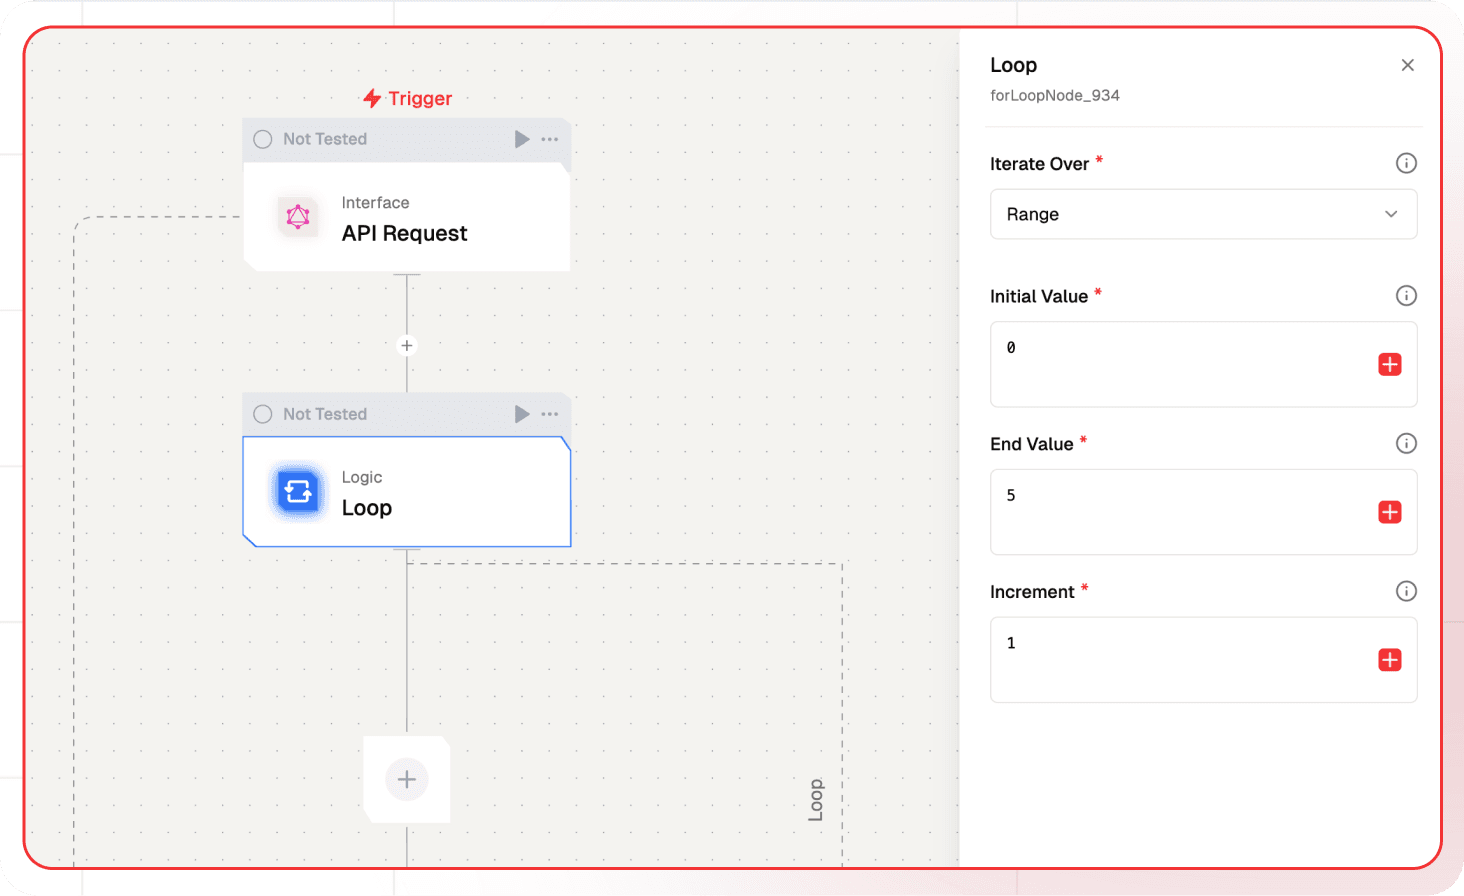This screenshot has width=1464, height=896.
Task: Show info for Iterate Over
Action: click(1406, 163)
